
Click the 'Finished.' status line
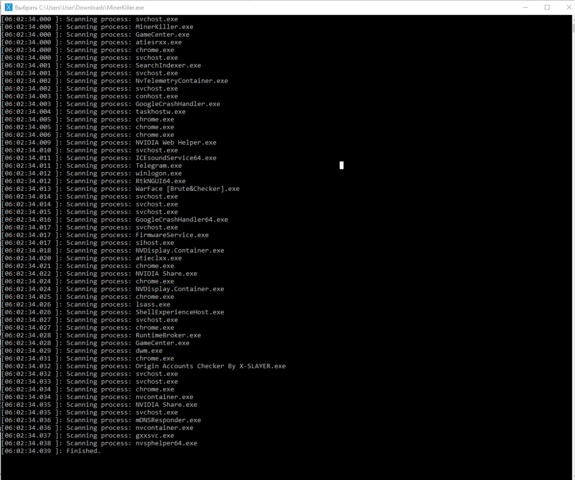83,451
